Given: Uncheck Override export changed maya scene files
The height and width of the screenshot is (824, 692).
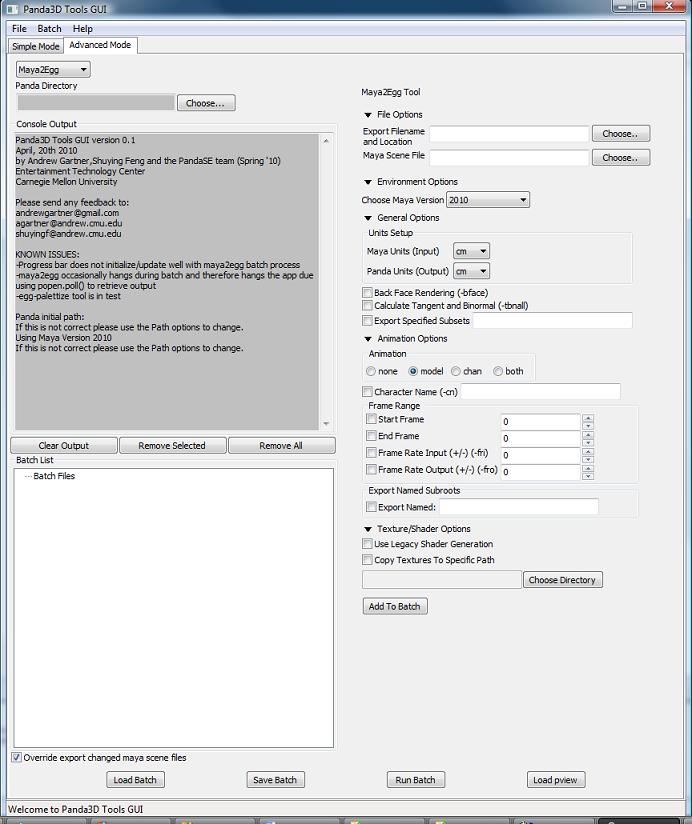Looking at the screenshot, I should (x=16, y=758).
